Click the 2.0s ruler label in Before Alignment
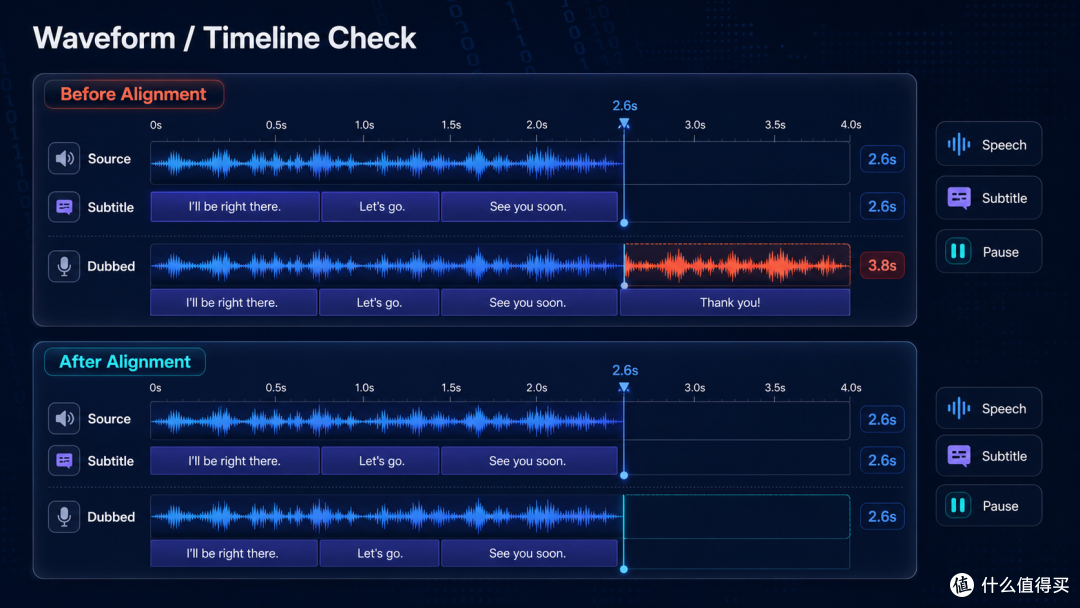Viewport: 1080px width, 608px height. pos(537,125)
